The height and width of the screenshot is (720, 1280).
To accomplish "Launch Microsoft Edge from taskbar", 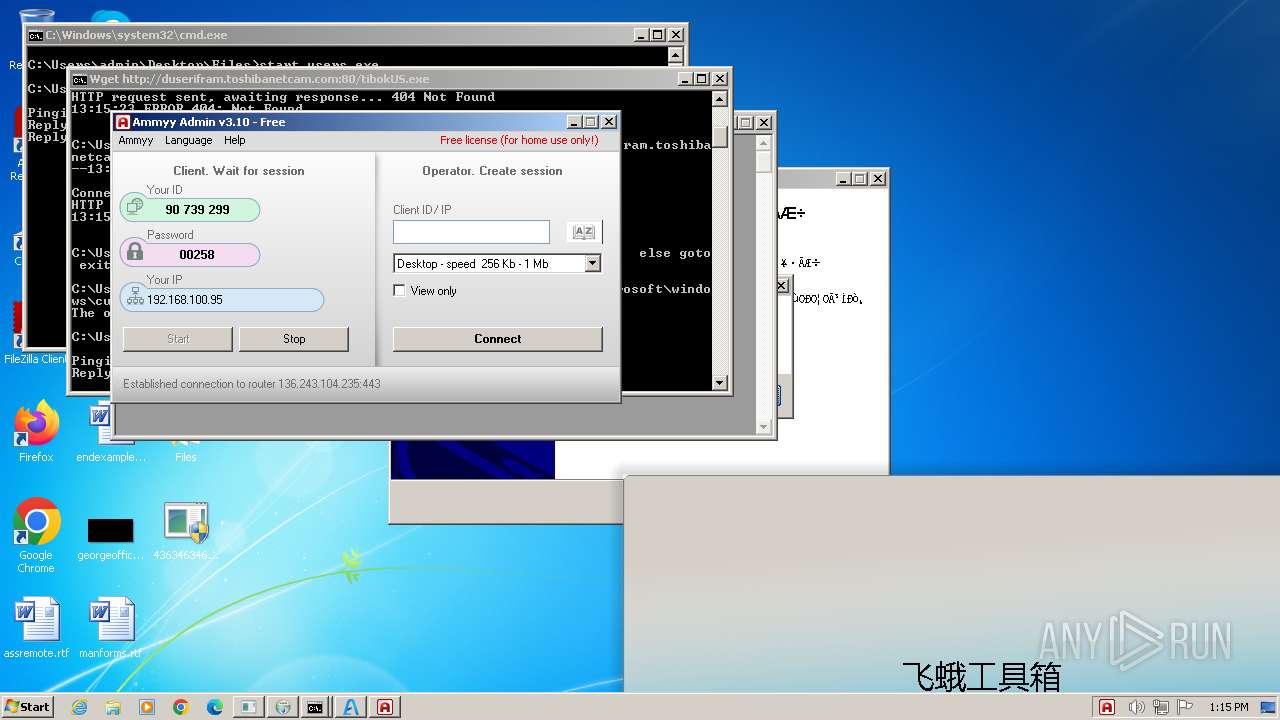I will pos(215,707).
